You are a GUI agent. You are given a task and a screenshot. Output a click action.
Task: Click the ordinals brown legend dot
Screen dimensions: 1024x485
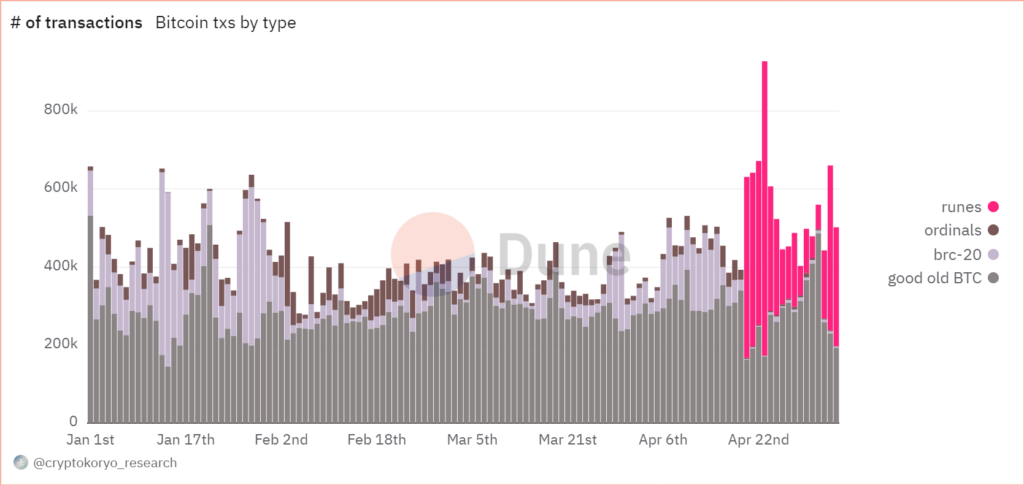(993, 230)
